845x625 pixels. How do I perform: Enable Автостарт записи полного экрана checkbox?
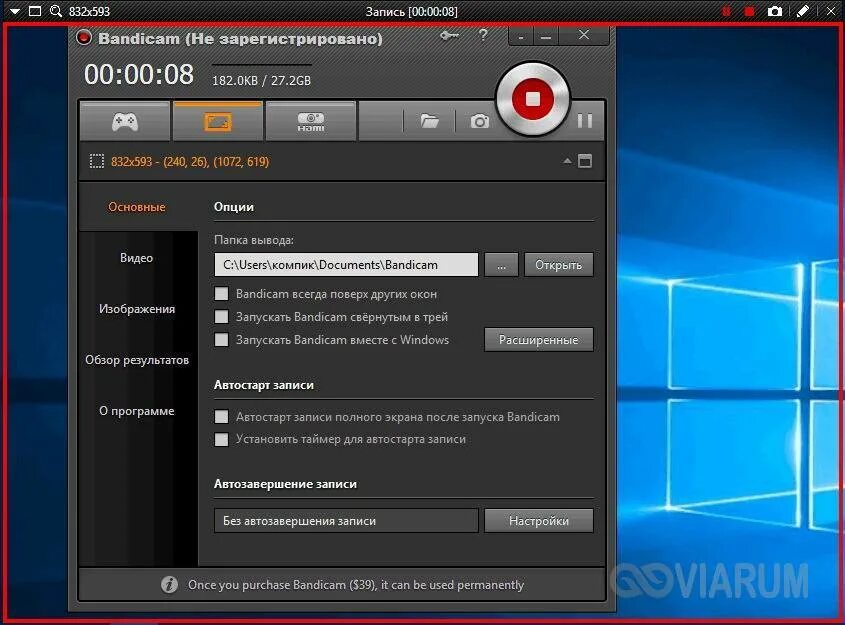click(221, 416)
